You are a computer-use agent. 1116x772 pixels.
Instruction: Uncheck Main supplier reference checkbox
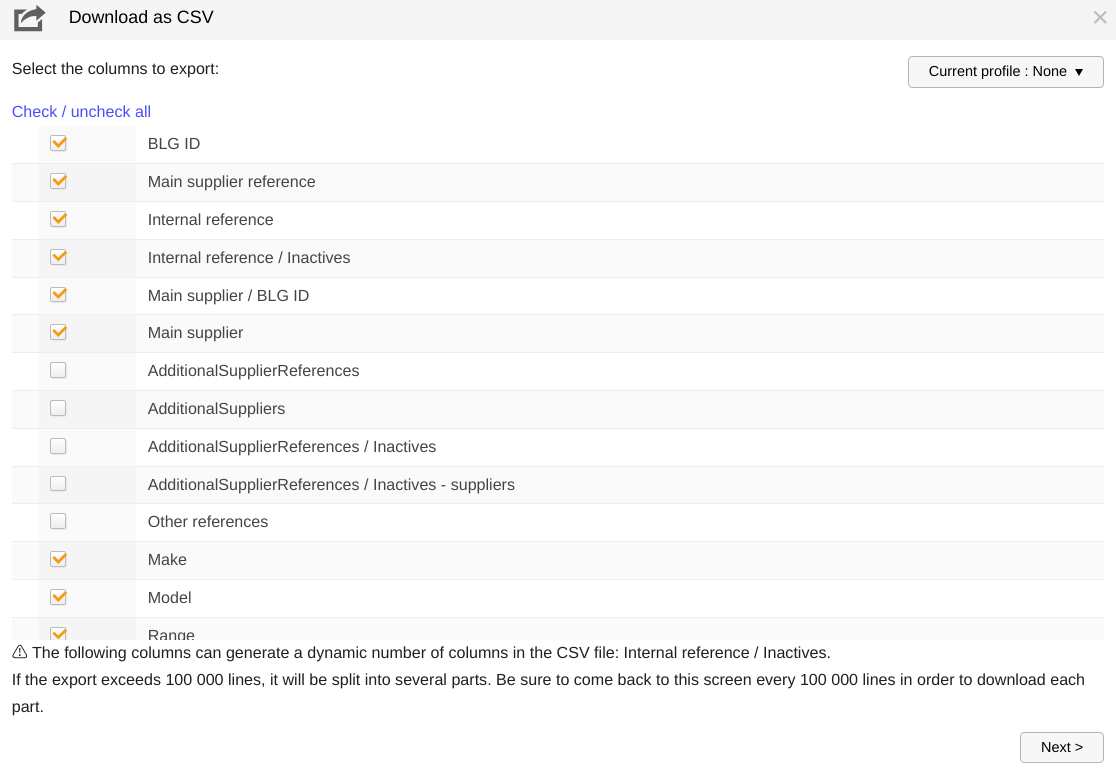click(x=58, y=181)
